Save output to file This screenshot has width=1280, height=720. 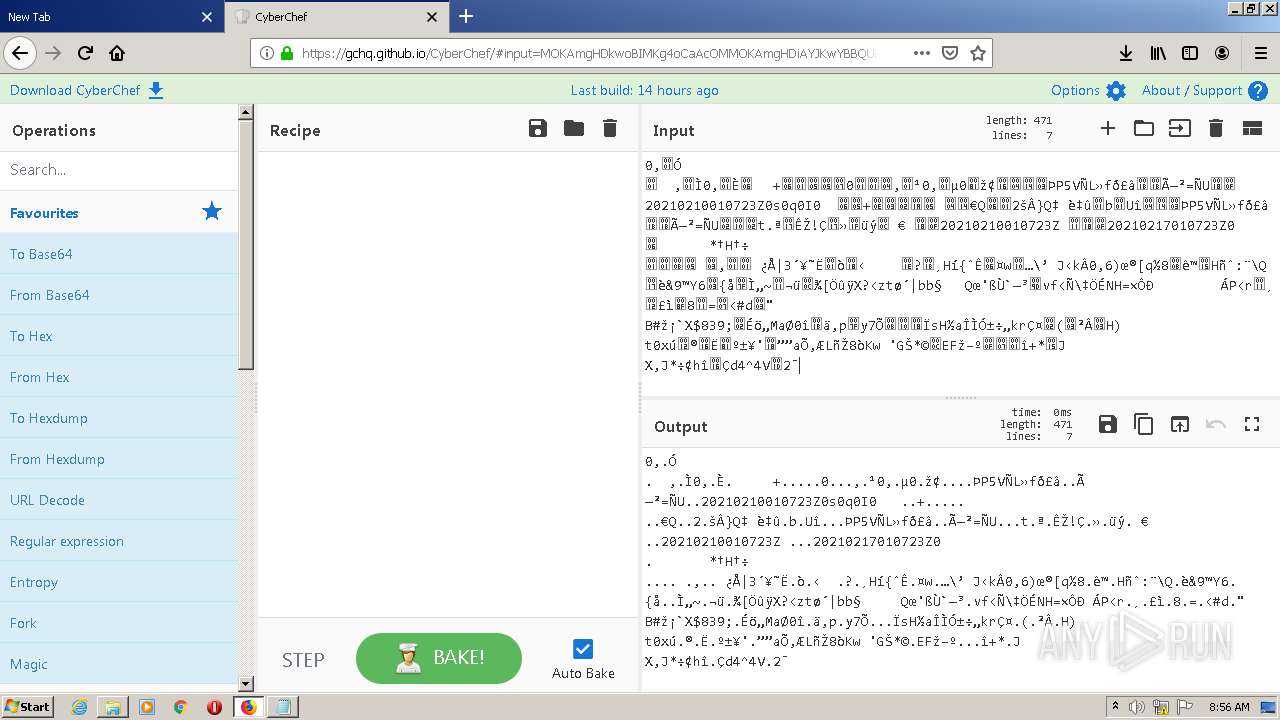(x=1108, y=424)
